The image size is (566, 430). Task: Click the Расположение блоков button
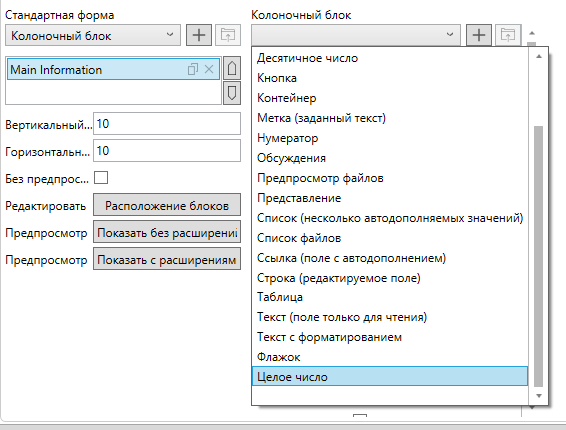tap(167, 205)
